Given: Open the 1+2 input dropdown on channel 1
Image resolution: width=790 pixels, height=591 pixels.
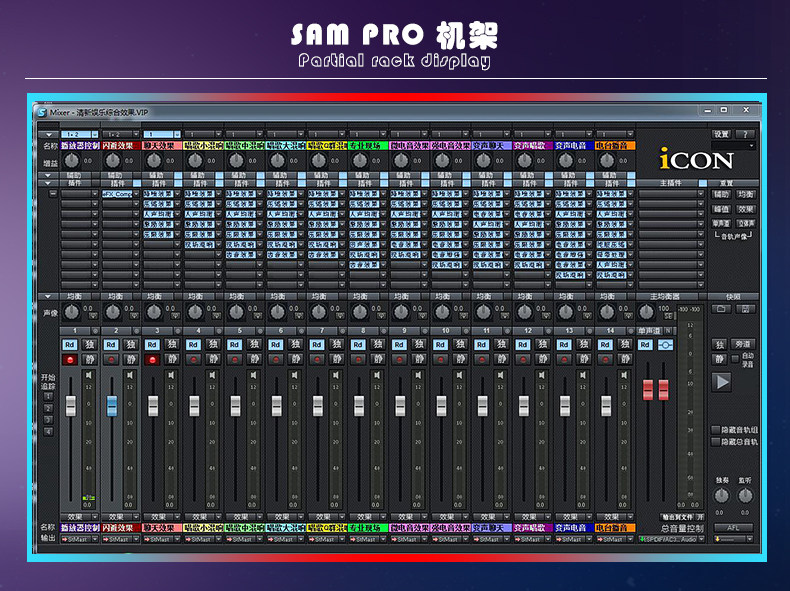Looking at the screenshot, I should coord(95,135).
